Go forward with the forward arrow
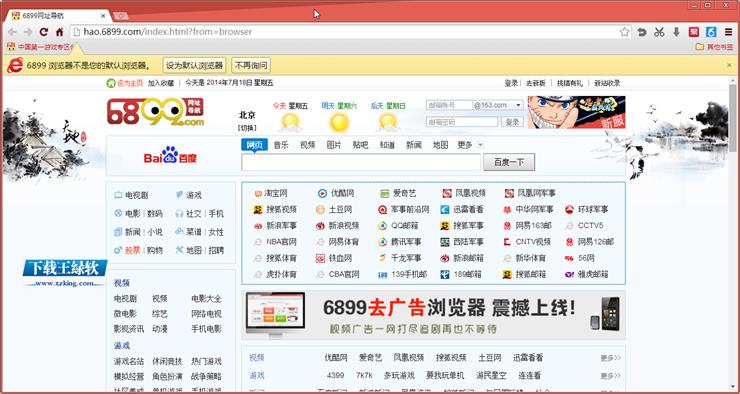Screen dimensions: 740x394 (x=28, y=32)
